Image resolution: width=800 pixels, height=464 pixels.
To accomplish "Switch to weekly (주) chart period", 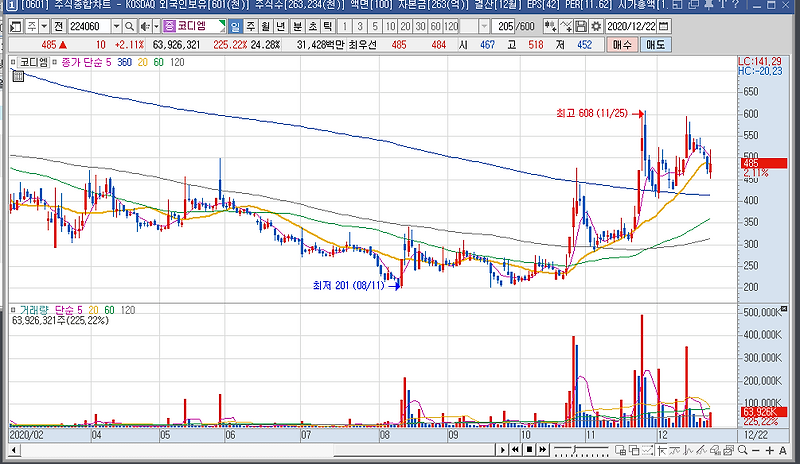I will point(251,26).
